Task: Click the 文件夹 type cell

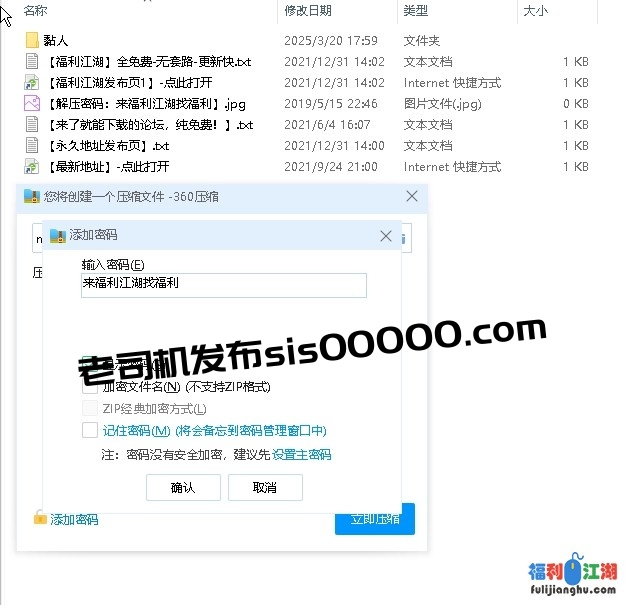Action: coord(422,40)
